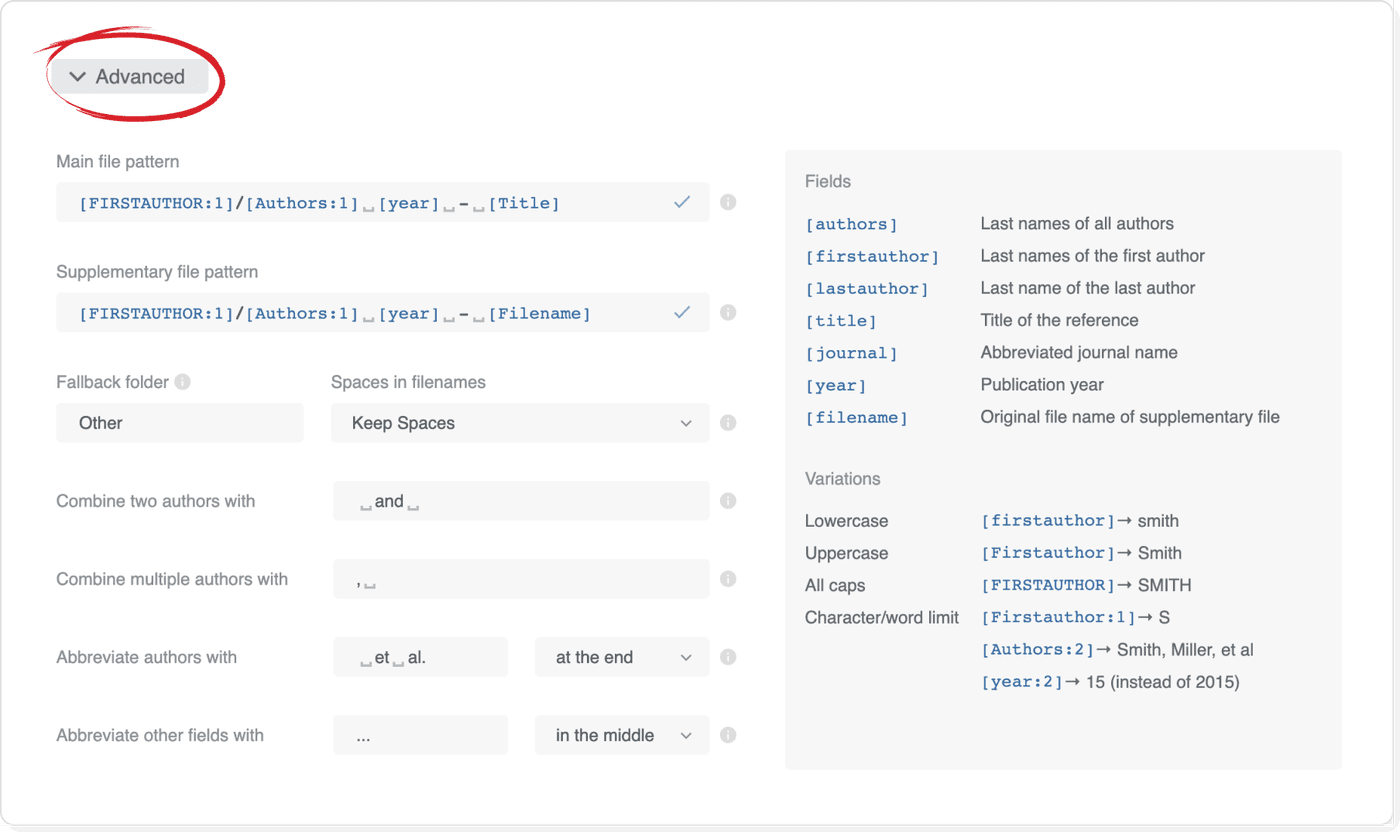Click info icon beside Main file pattern
Screen dimensions: 1400x832
[728, 202]
